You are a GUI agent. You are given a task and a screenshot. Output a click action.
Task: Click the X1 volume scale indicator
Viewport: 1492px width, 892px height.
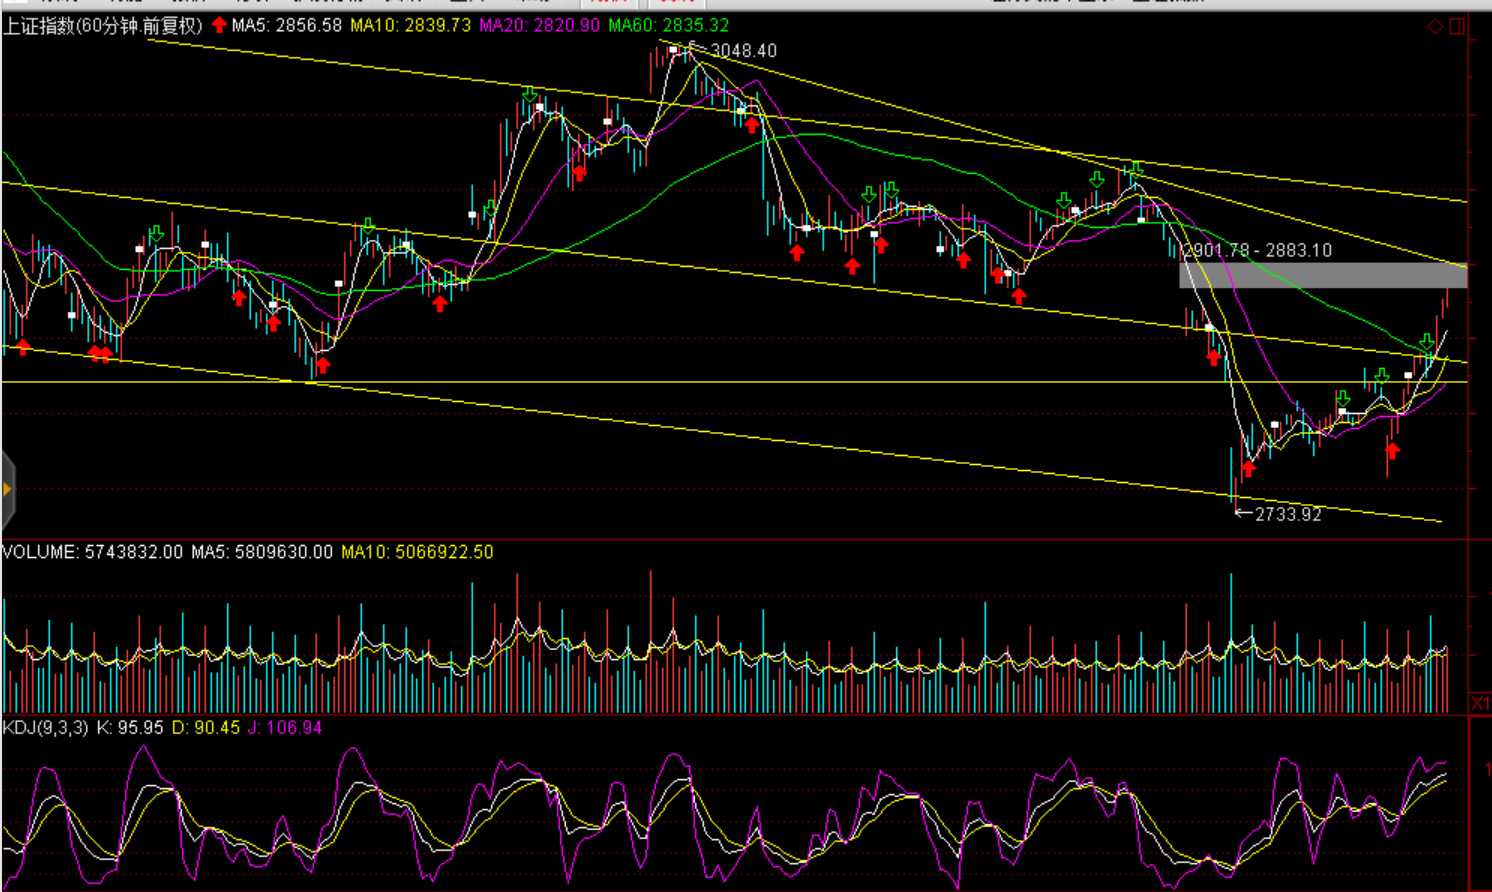point(1480,703)
